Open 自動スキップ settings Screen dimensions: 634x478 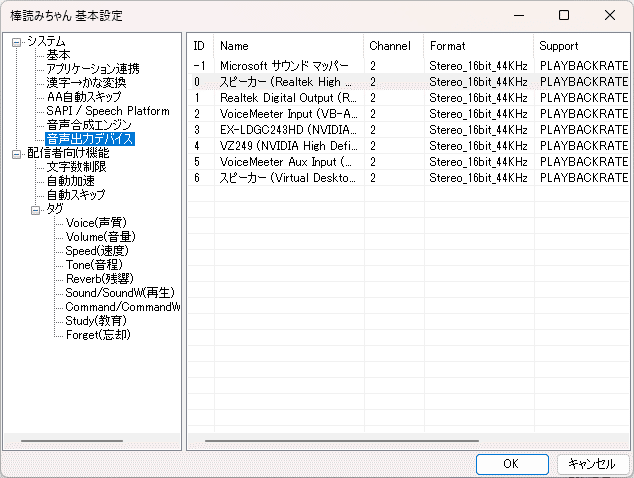76,195
